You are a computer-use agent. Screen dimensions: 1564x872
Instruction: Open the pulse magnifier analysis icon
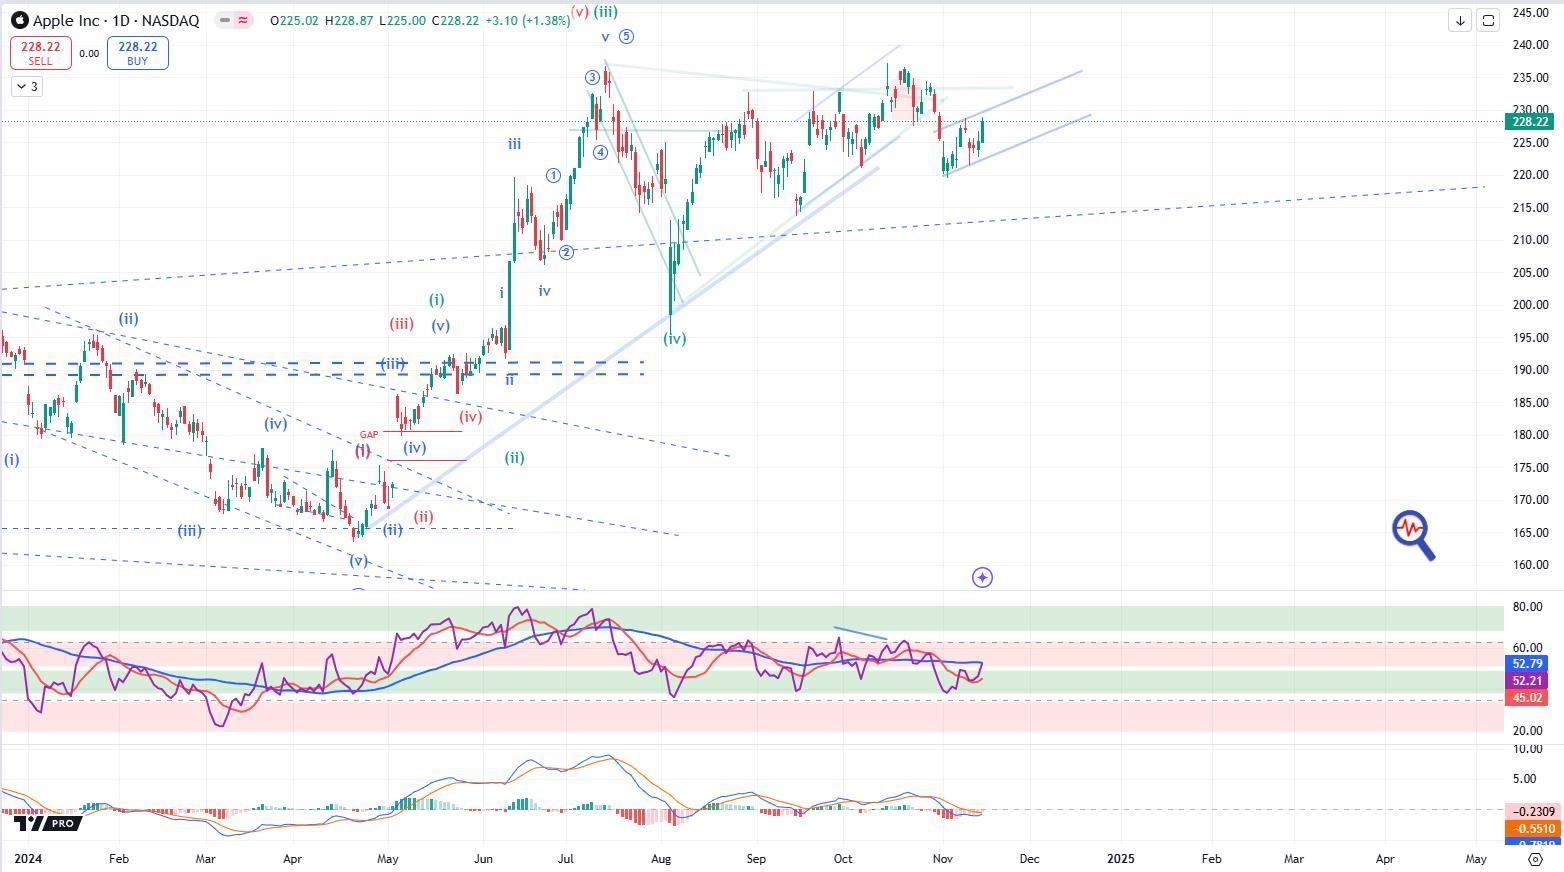(x=1413, y=534)
